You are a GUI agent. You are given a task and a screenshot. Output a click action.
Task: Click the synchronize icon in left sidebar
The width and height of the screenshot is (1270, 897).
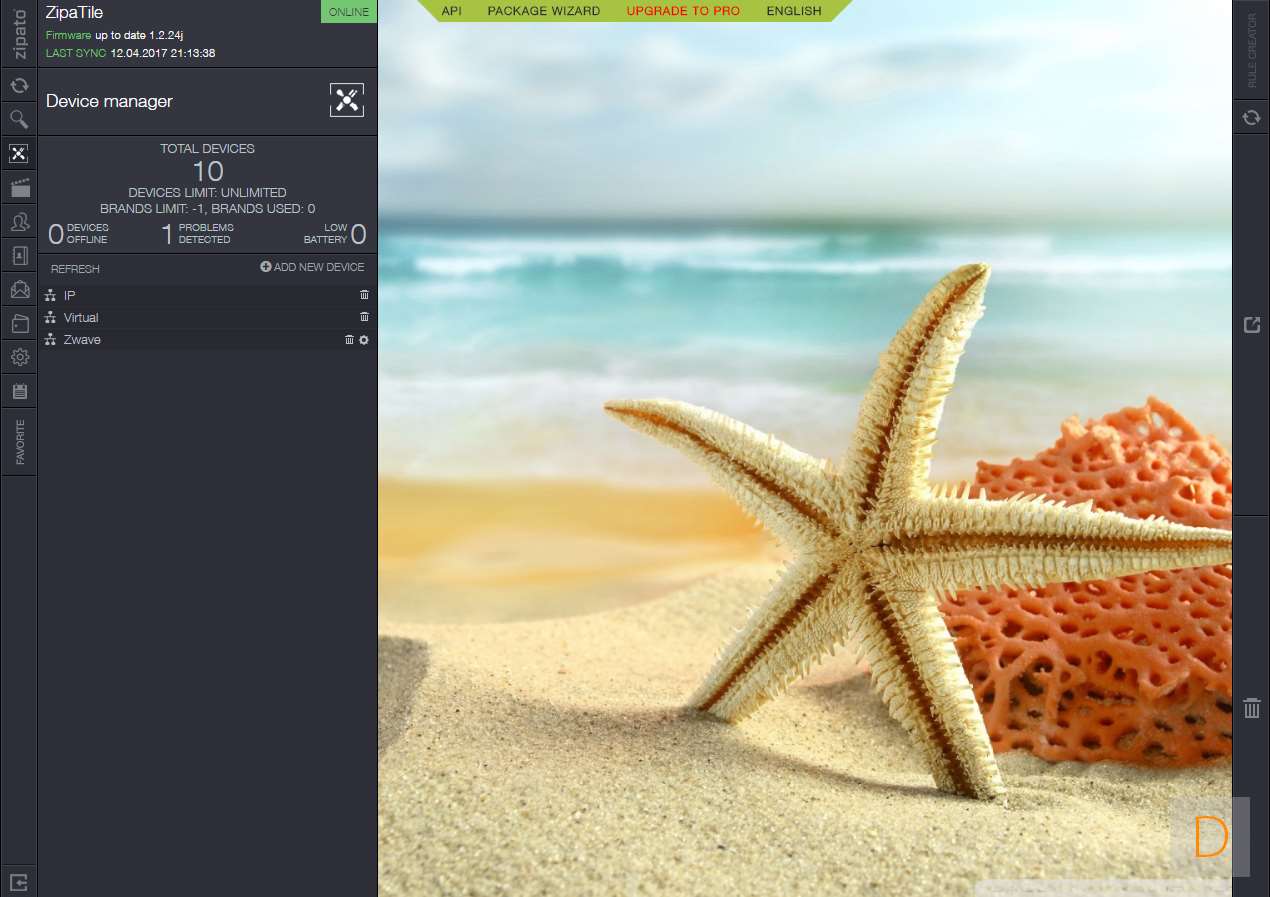(19, 85)
